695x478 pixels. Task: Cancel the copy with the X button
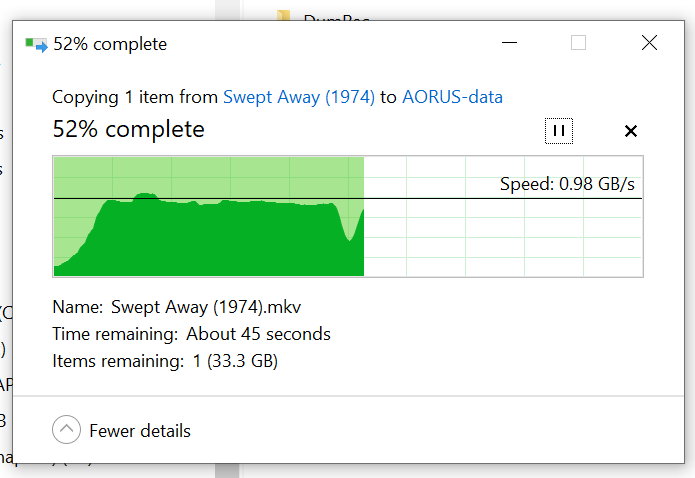tap(631, 131)
